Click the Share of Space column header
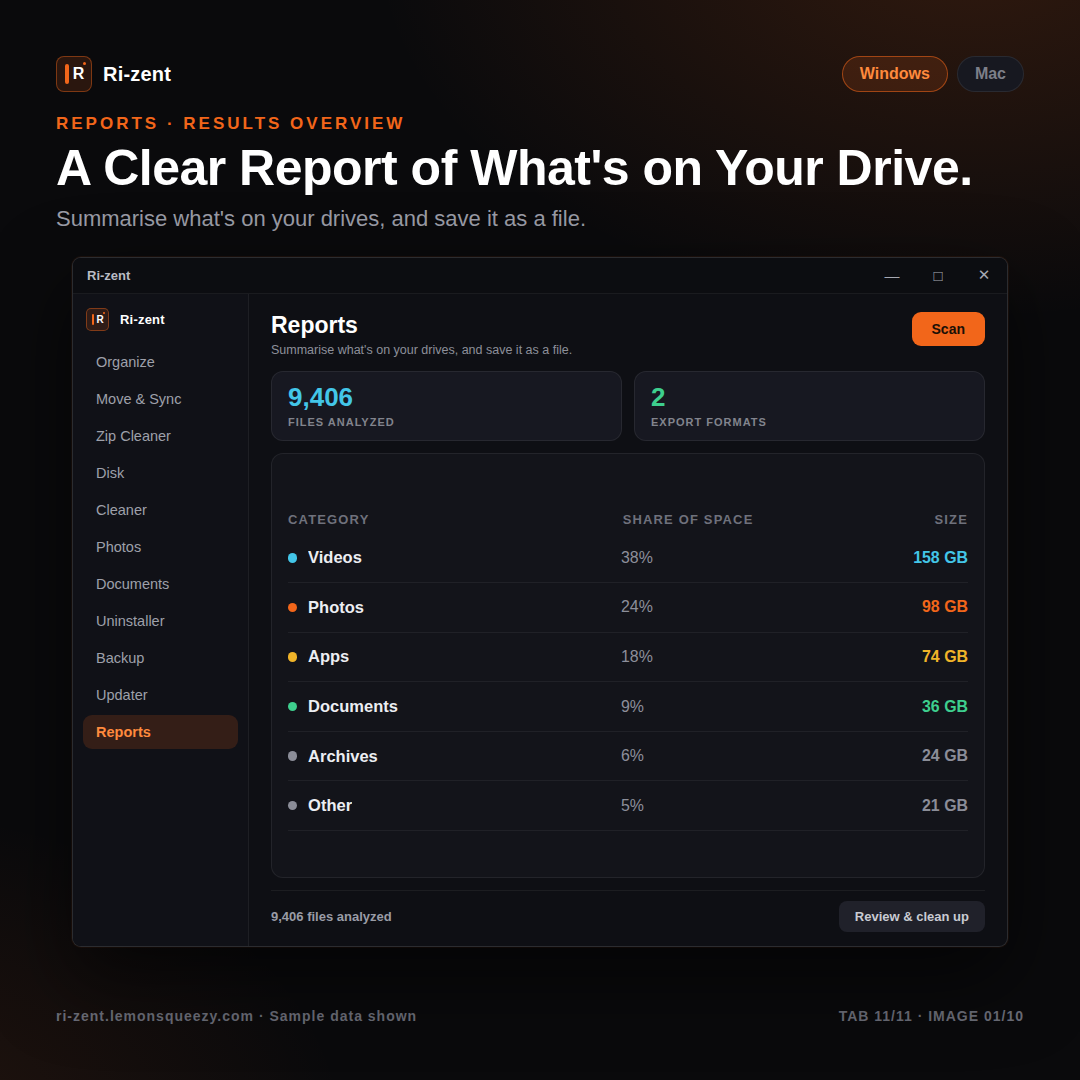The image size is (1080, 1080). [x=688, y=520]
